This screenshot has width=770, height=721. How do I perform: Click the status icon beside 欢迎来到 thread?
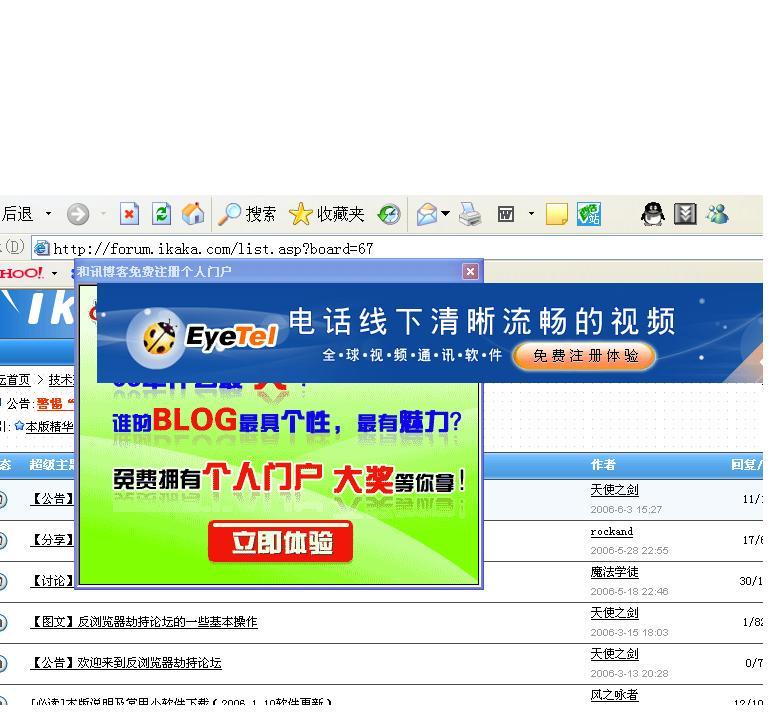pos(2,664)
